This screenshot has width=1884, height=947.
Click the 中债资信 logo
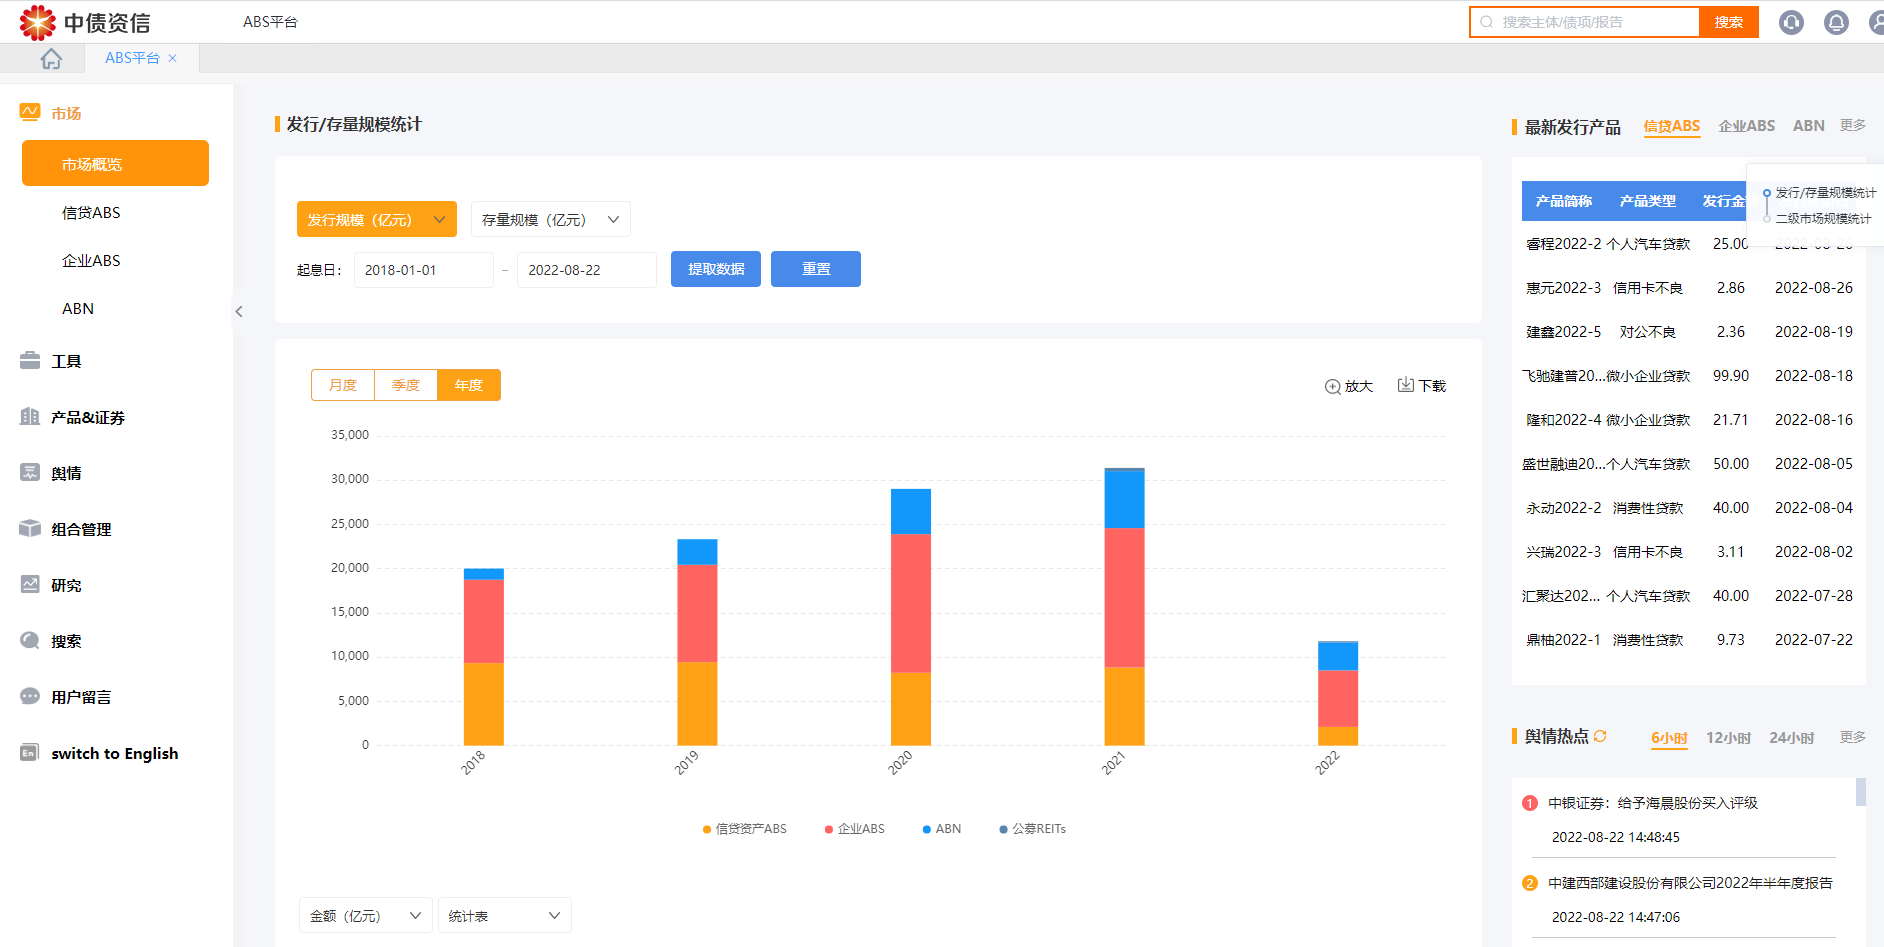pos(85,22)
